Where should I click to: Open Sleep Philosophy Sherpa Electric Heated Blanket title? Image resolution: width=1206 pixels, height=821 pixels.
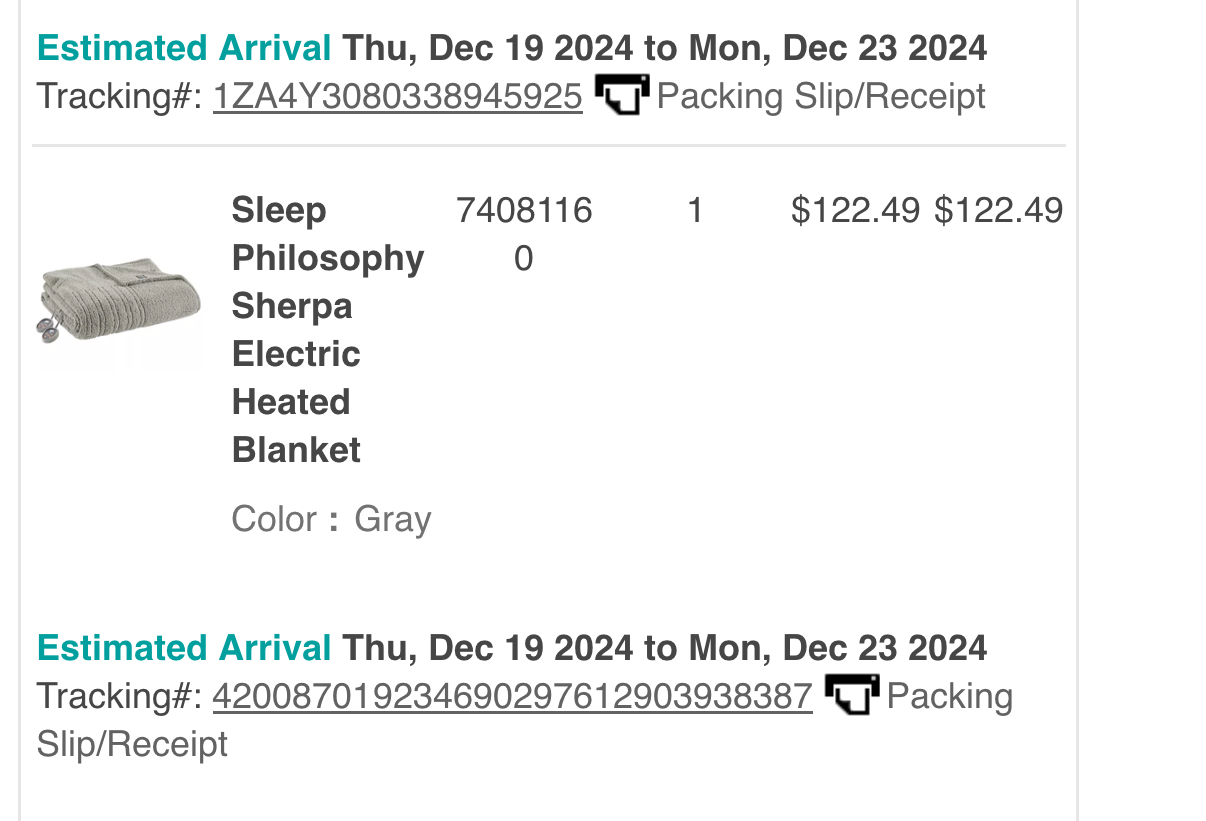(x=328, y=330)
